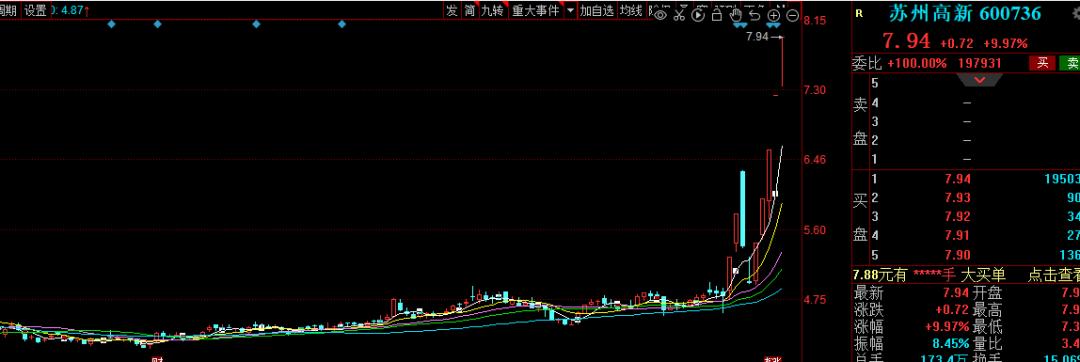
Task: Select the hand pan tool
Action: click(736, 14)
